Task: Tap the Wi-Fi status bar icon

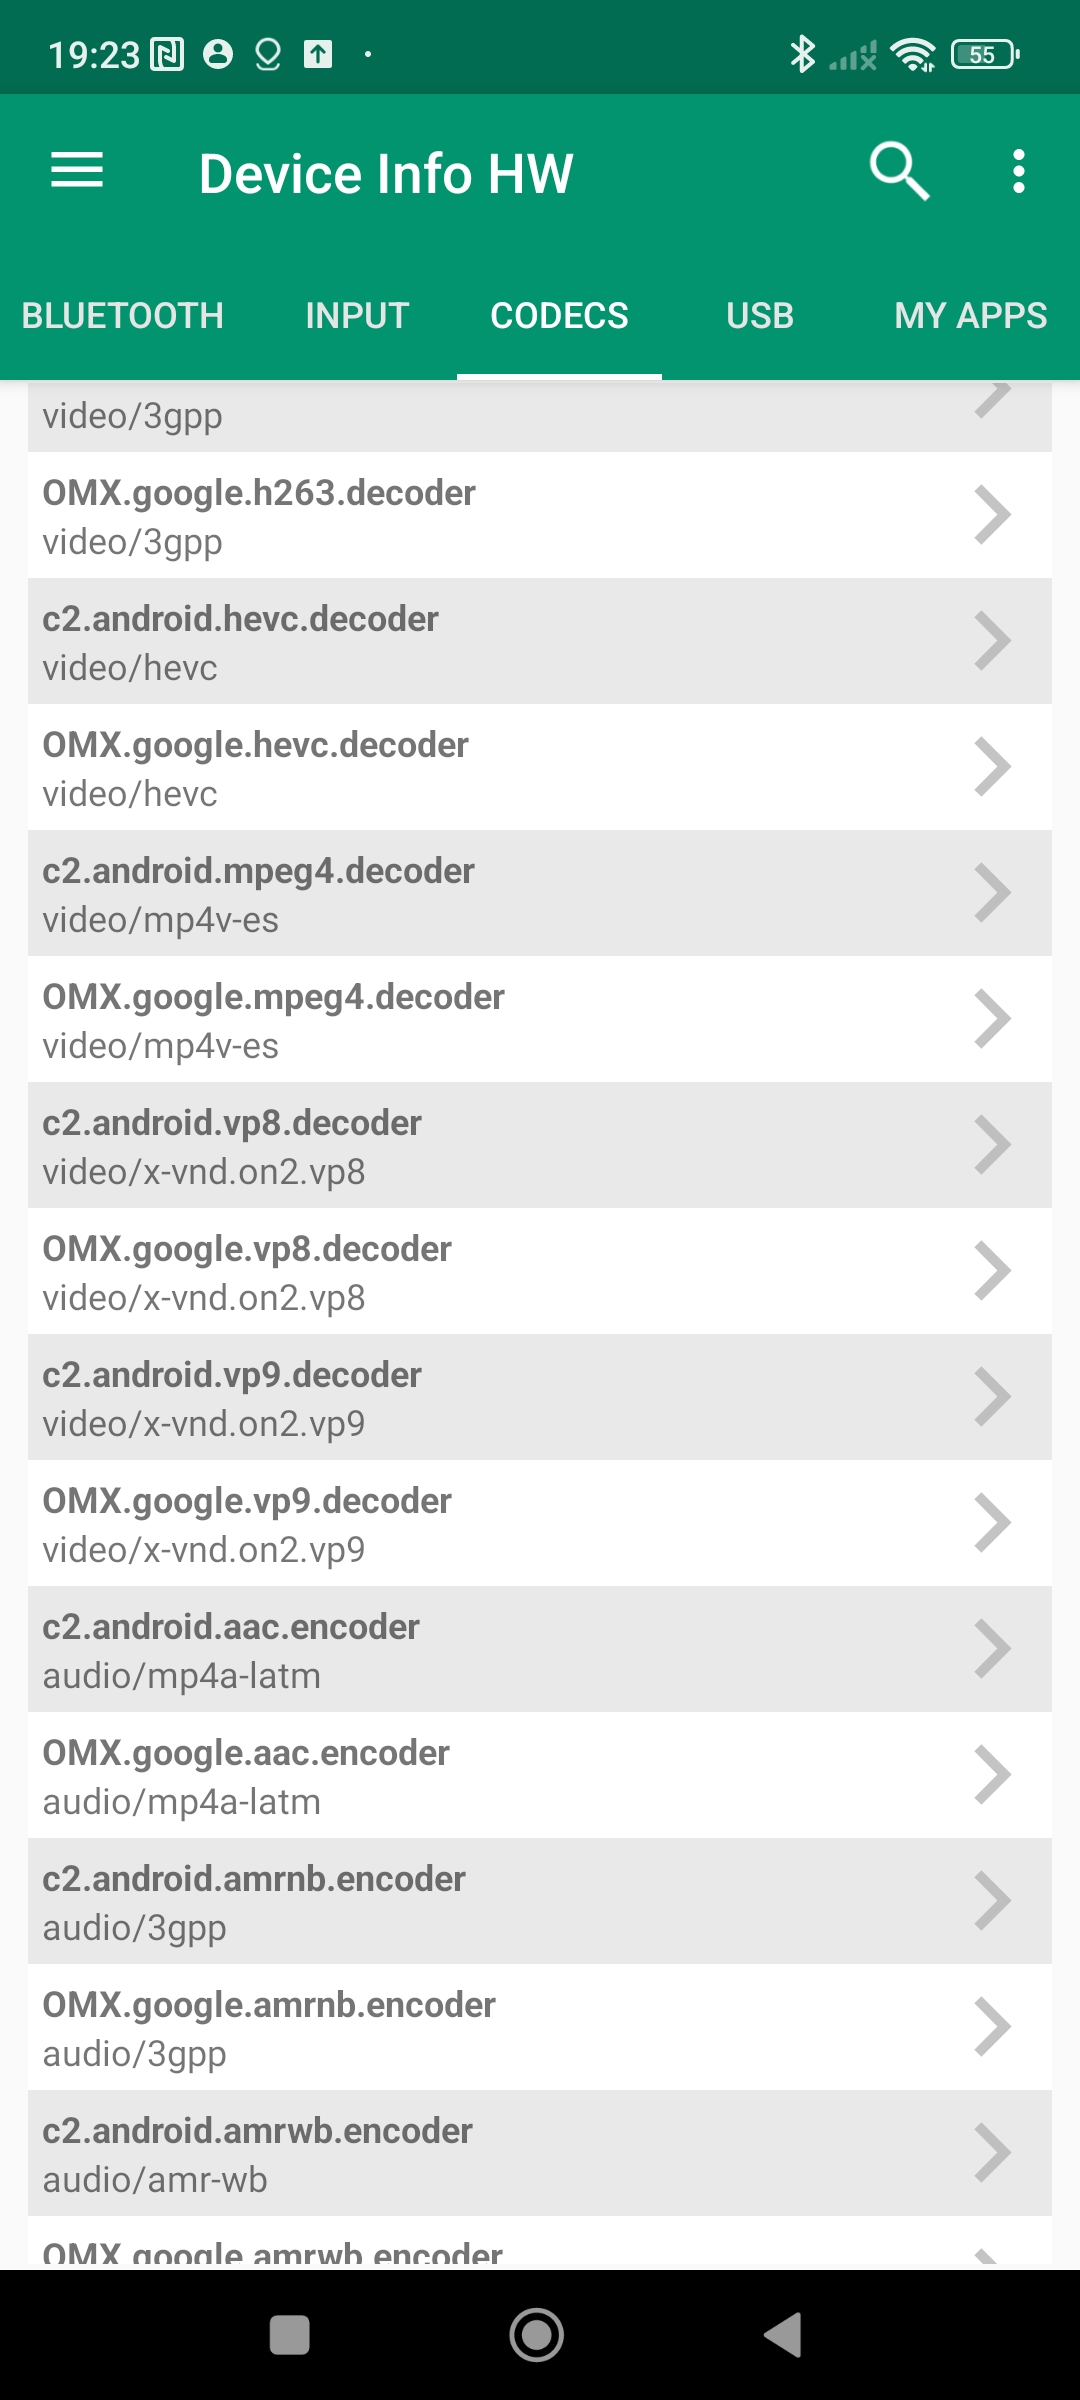Action: pos(913,54)
